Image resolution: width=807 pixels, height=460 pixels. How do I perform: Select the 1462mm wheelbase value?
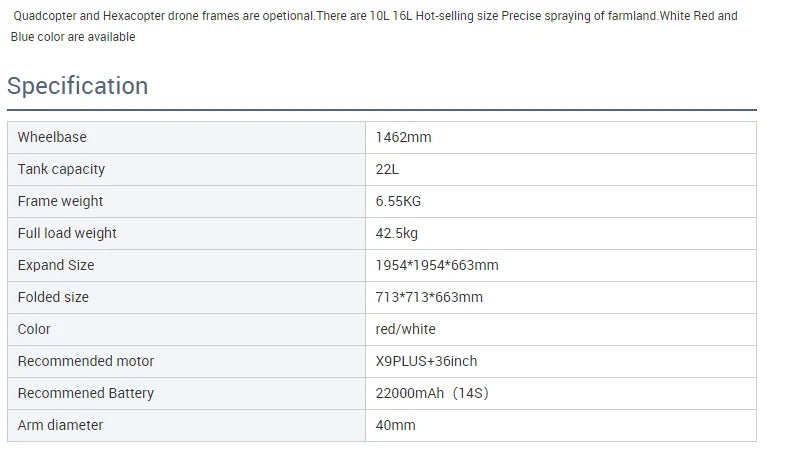[403, 137]
